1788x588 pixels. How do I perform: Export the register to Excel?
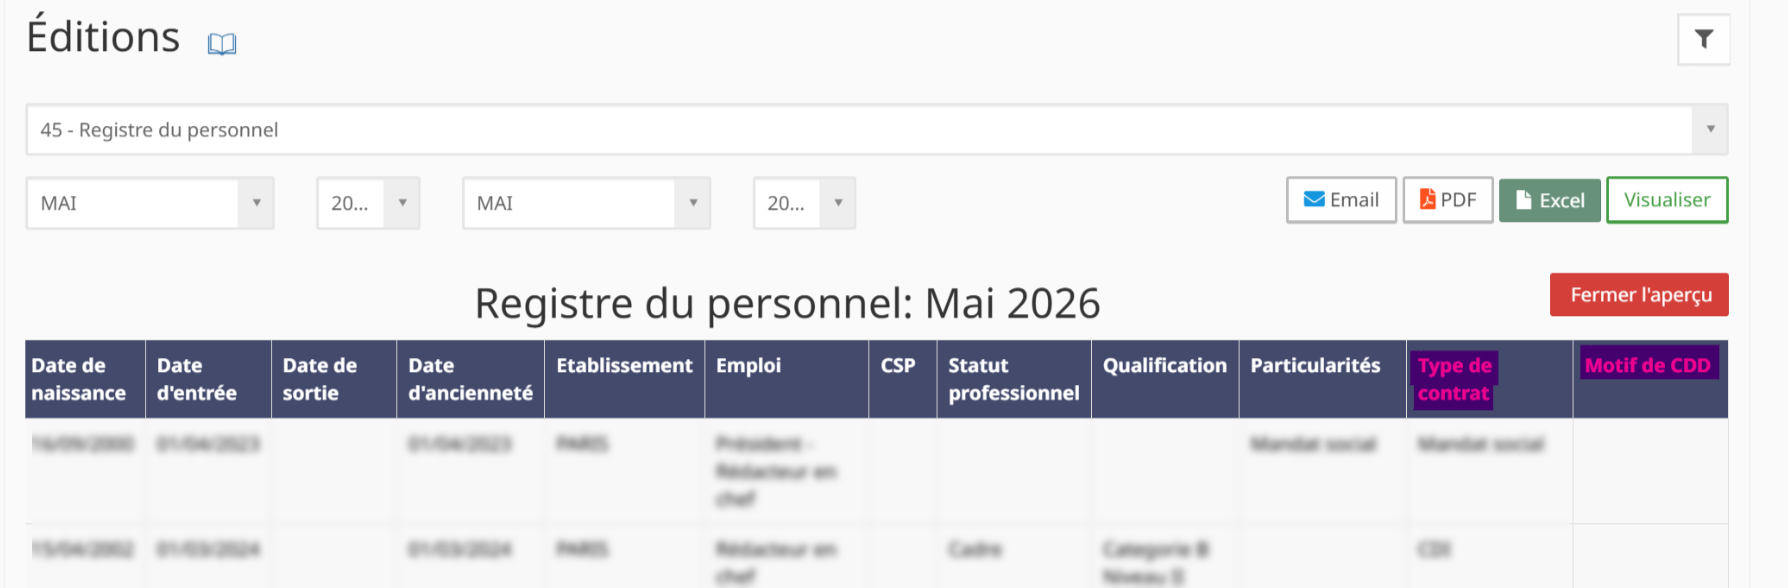tap(1550, 200)
